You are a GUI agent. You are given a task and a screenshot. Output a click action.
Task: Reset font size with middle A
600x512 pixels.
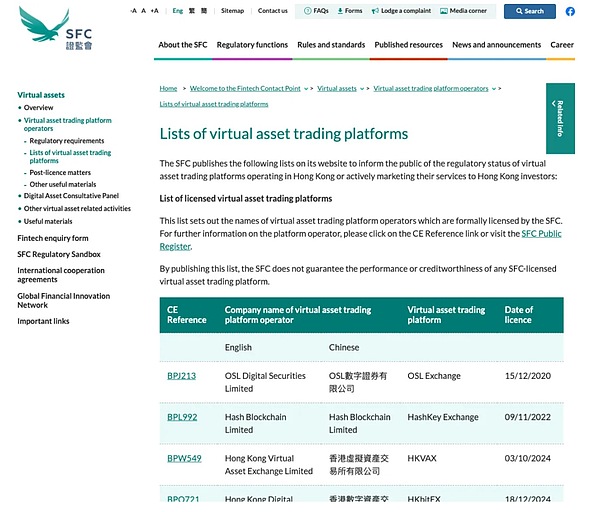point(143,11)
